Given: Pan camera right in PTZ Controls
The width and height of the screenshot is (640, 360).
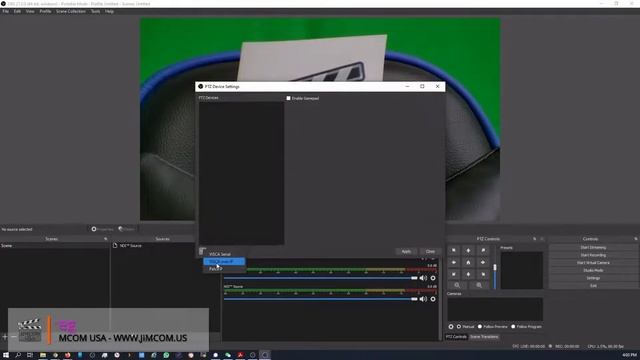Looking at the screenshot, I should [x=483, y=262].
